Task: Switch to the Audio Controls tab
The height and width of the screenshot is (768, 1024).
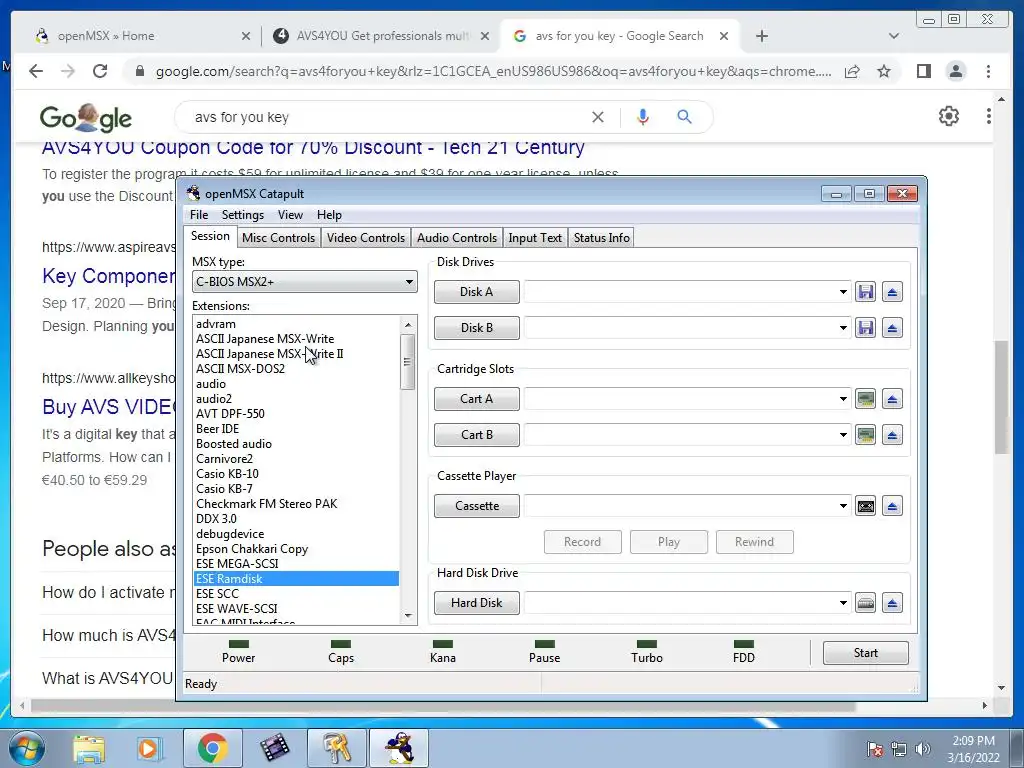Action: [x=456, y=238]
